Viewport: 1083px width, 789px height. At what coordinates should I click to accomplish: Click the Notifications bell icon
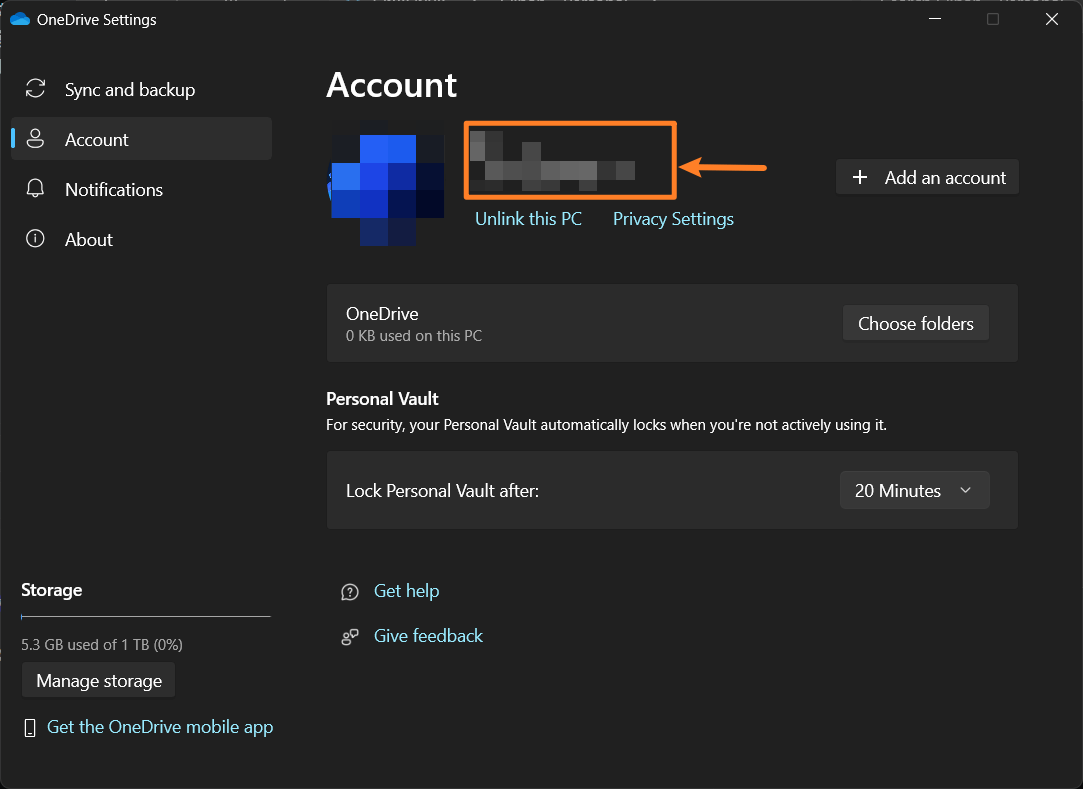pos(35,189)
